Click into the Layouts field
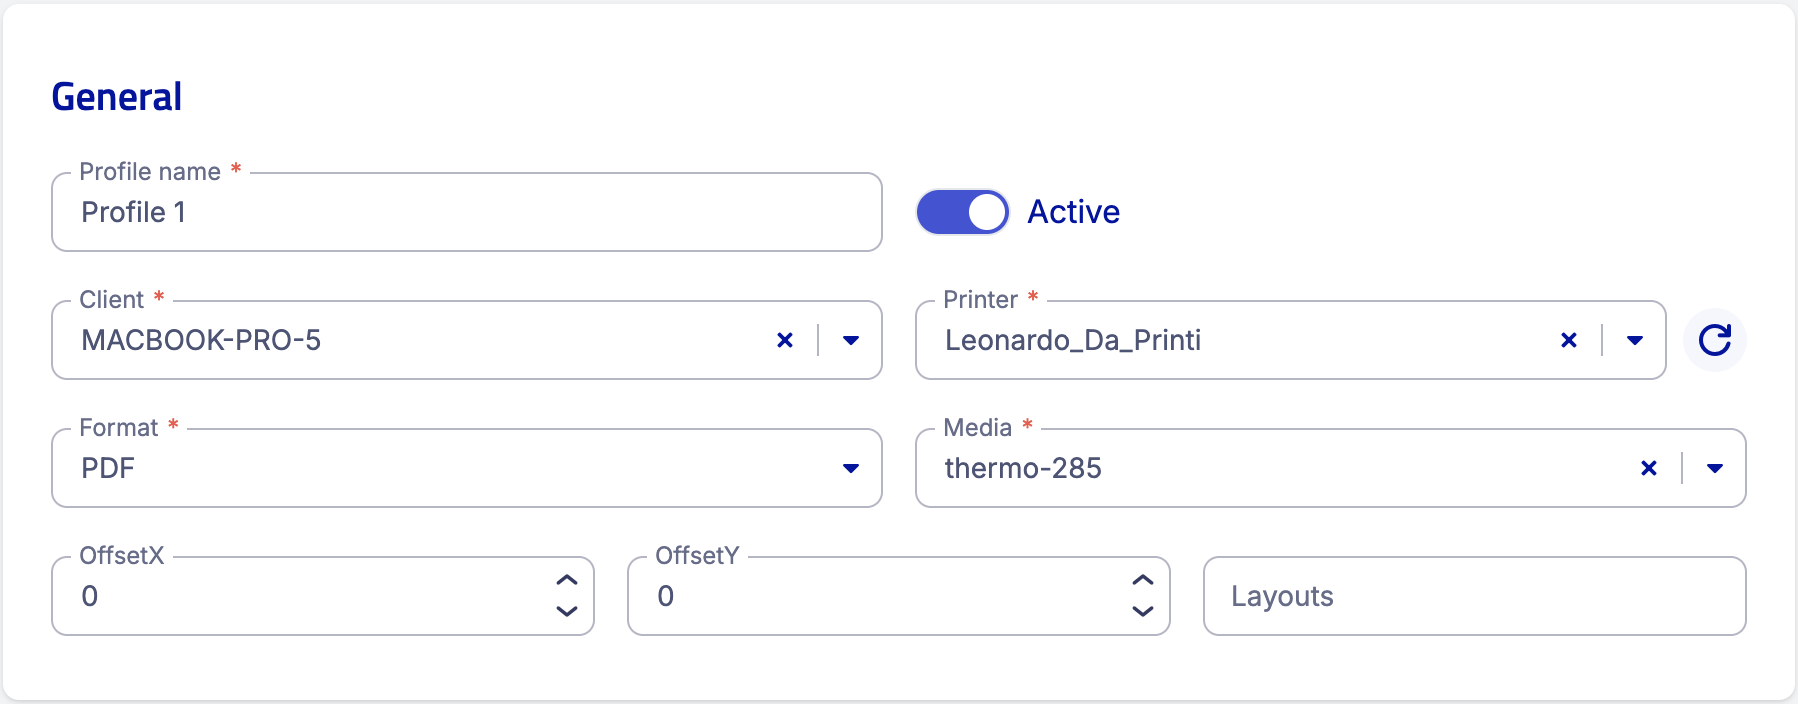This screenshot has height=704, width=1798. click(x=1475, y=596)
